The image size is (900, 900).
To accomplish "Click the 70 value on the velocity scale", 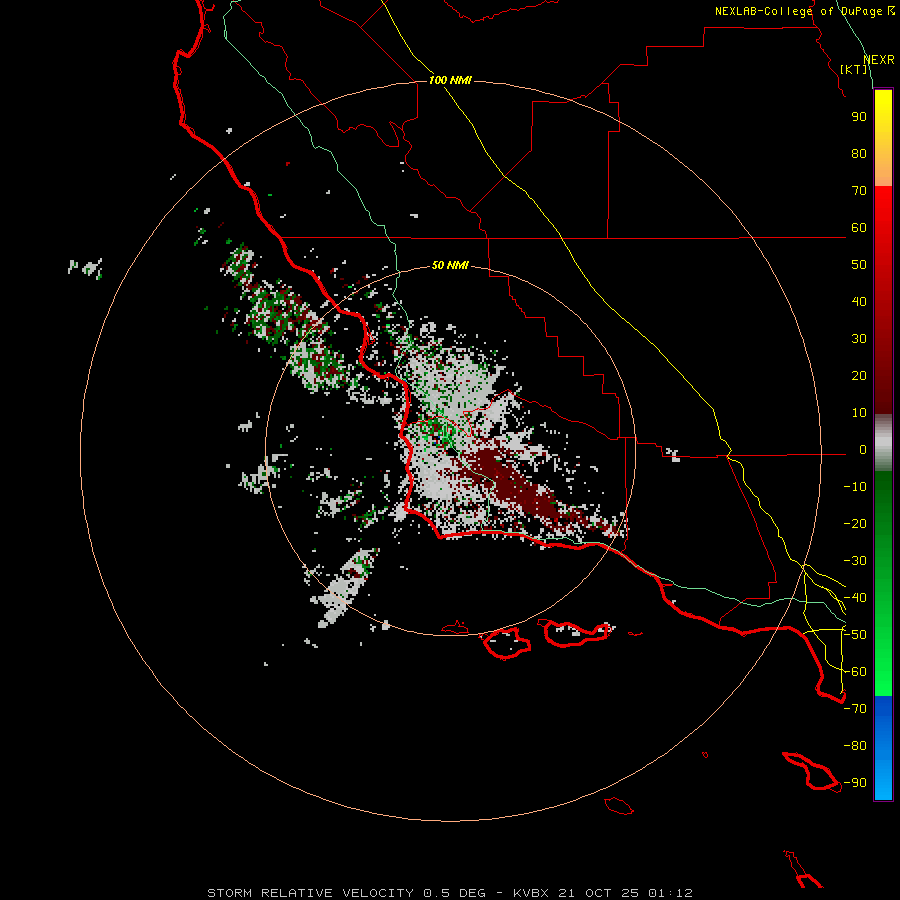I will (x=859, y=191).
